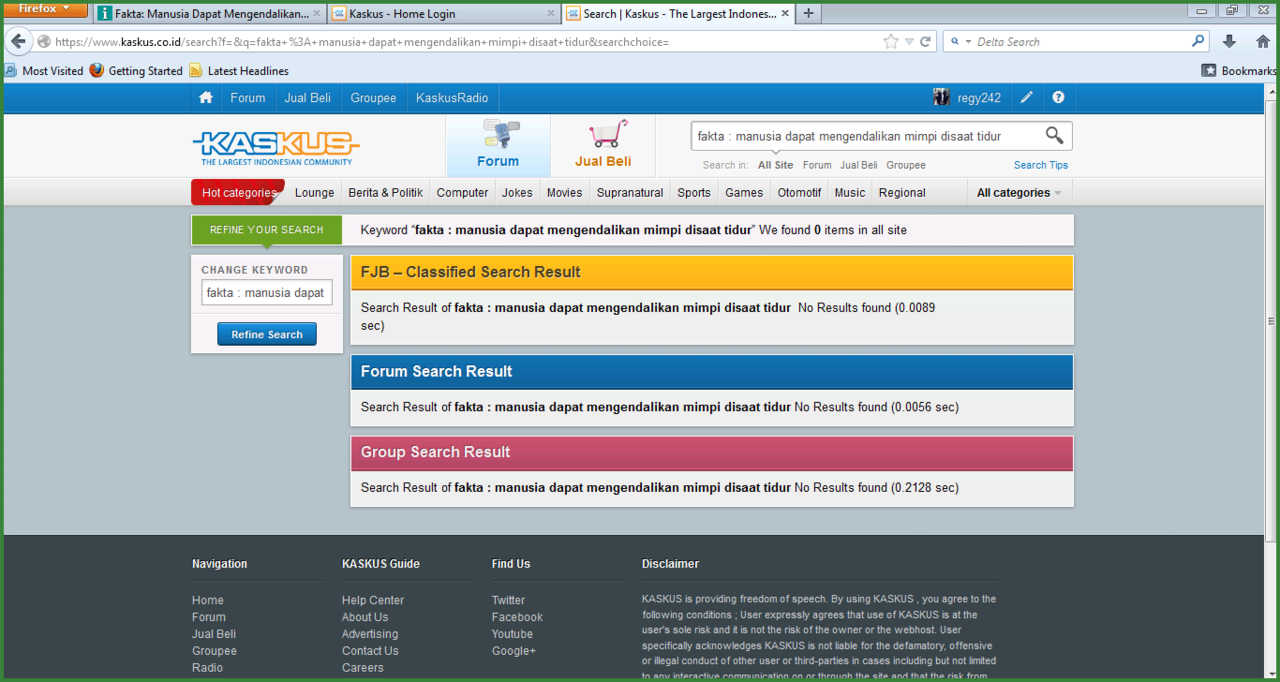The width and height of the screenshot is (1280, 682).
Task: Open the Computer category
Action: tap(463, 193)
